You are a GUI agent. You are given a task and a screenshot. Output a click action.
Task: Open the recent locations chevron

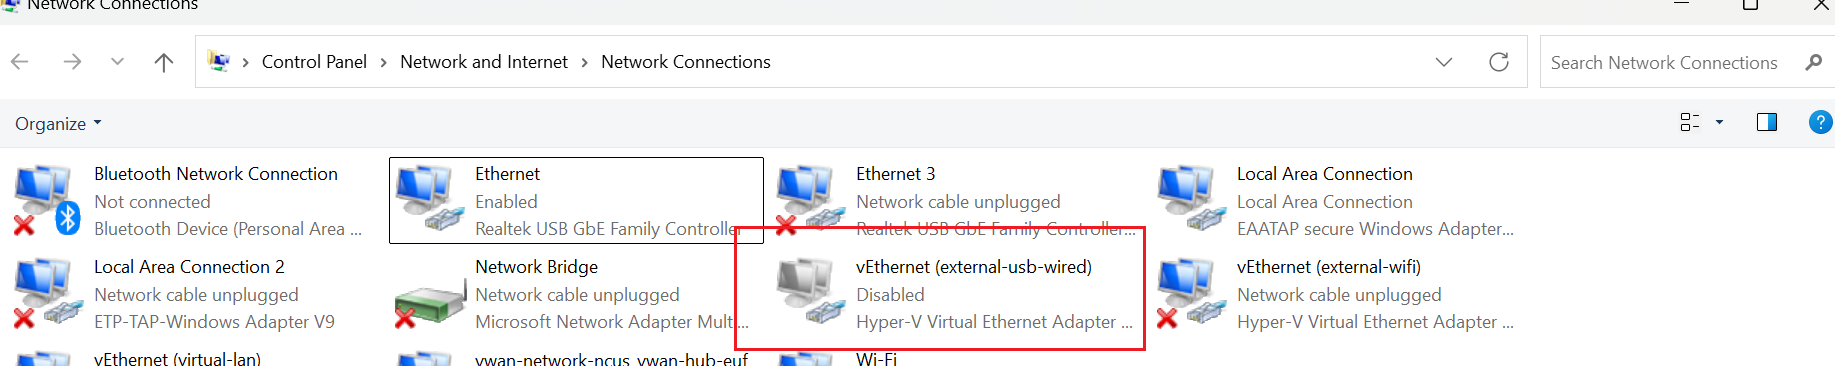pyautogui.click(x=117, y=62)
